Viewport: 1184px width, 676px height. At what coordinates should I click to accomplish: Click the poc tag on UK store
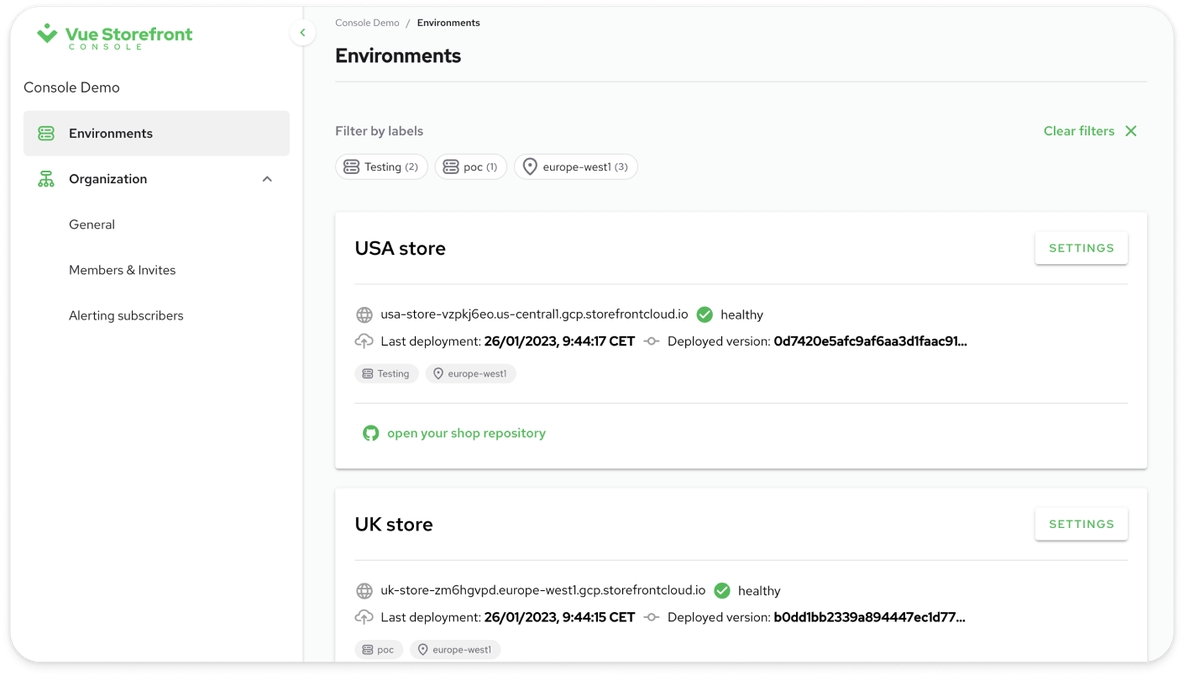click(378, 650)
